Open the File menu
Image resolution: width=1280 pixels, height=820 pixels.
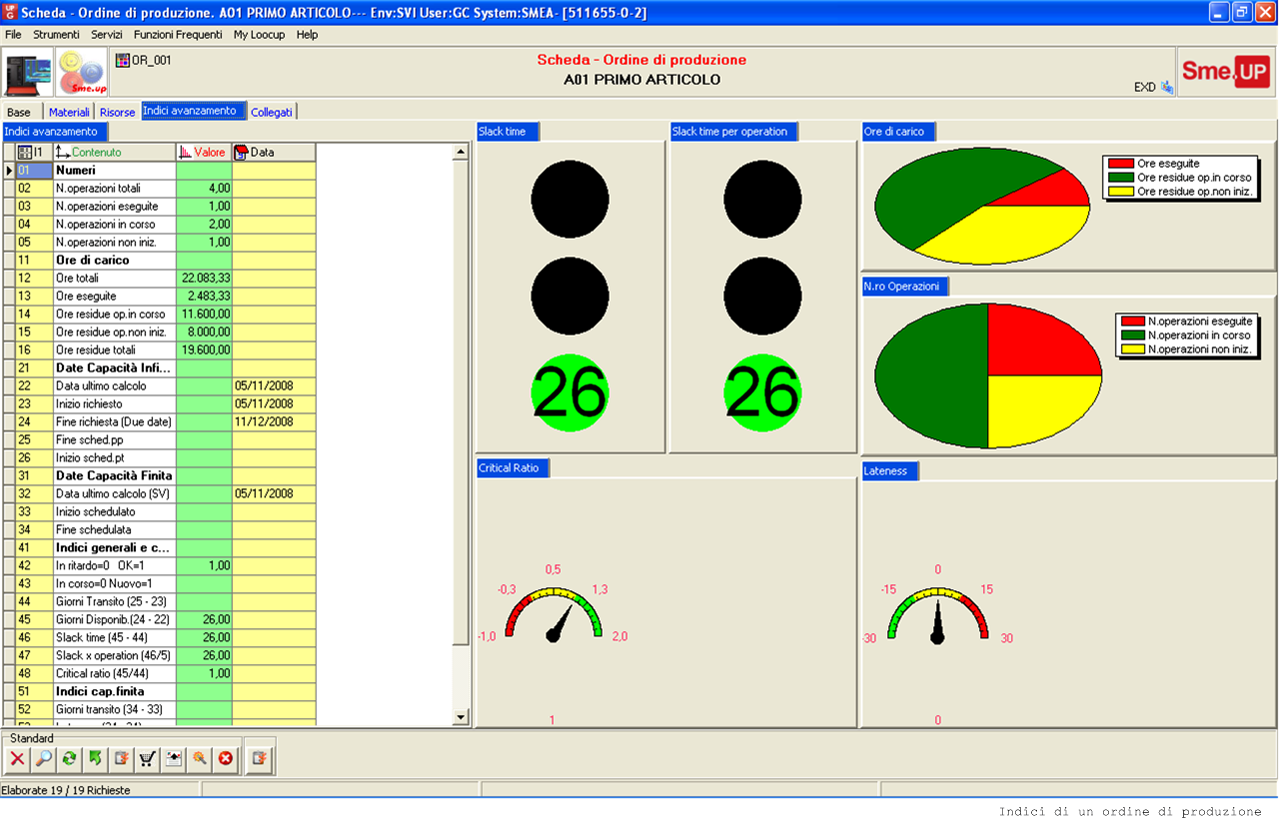click(x=13, y=34)
